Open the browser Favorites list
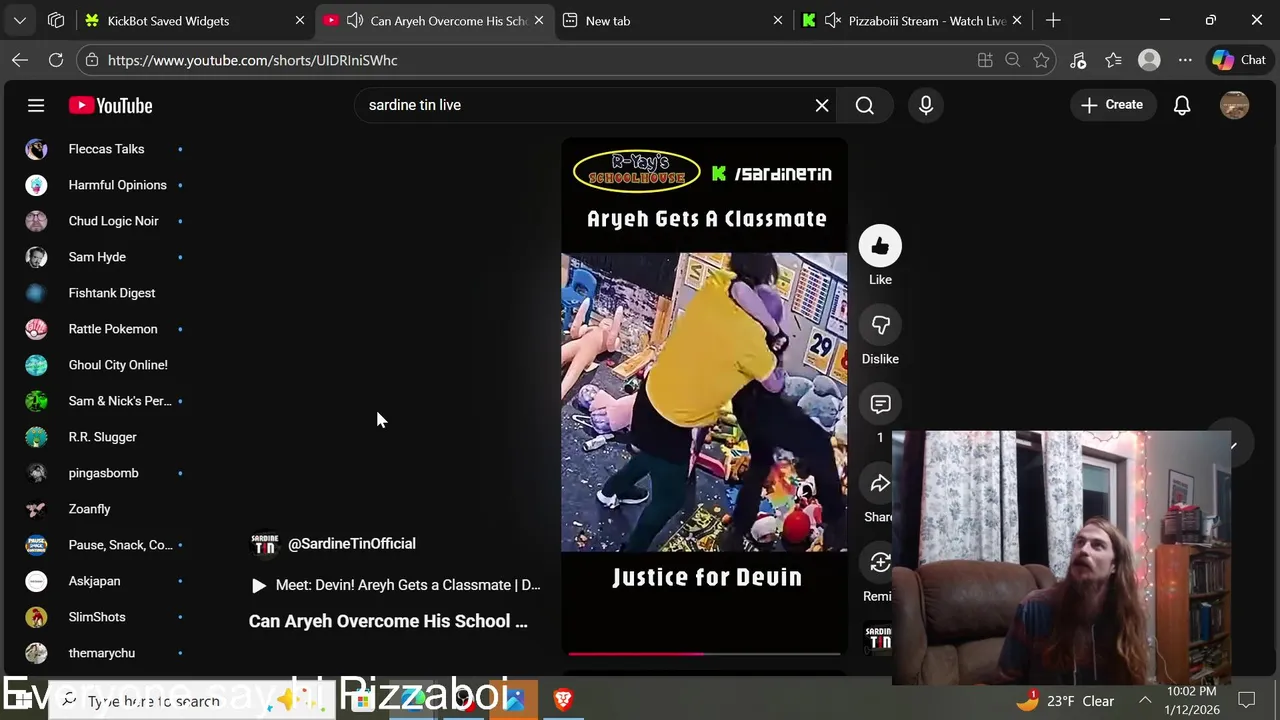1280x720 pixels. [1113, 60]
